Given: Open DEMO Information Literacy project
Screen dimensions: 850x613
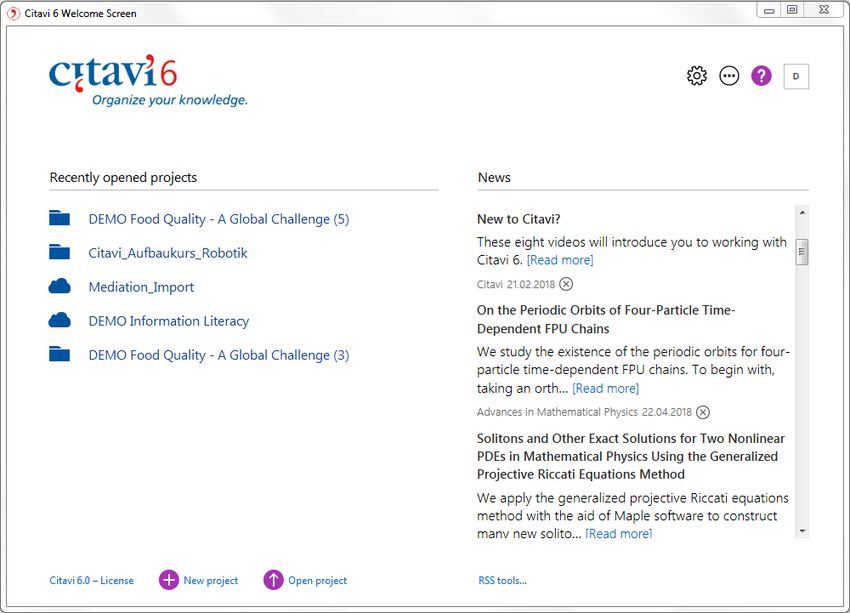Looking at the screenshot, I should (169, 321).
